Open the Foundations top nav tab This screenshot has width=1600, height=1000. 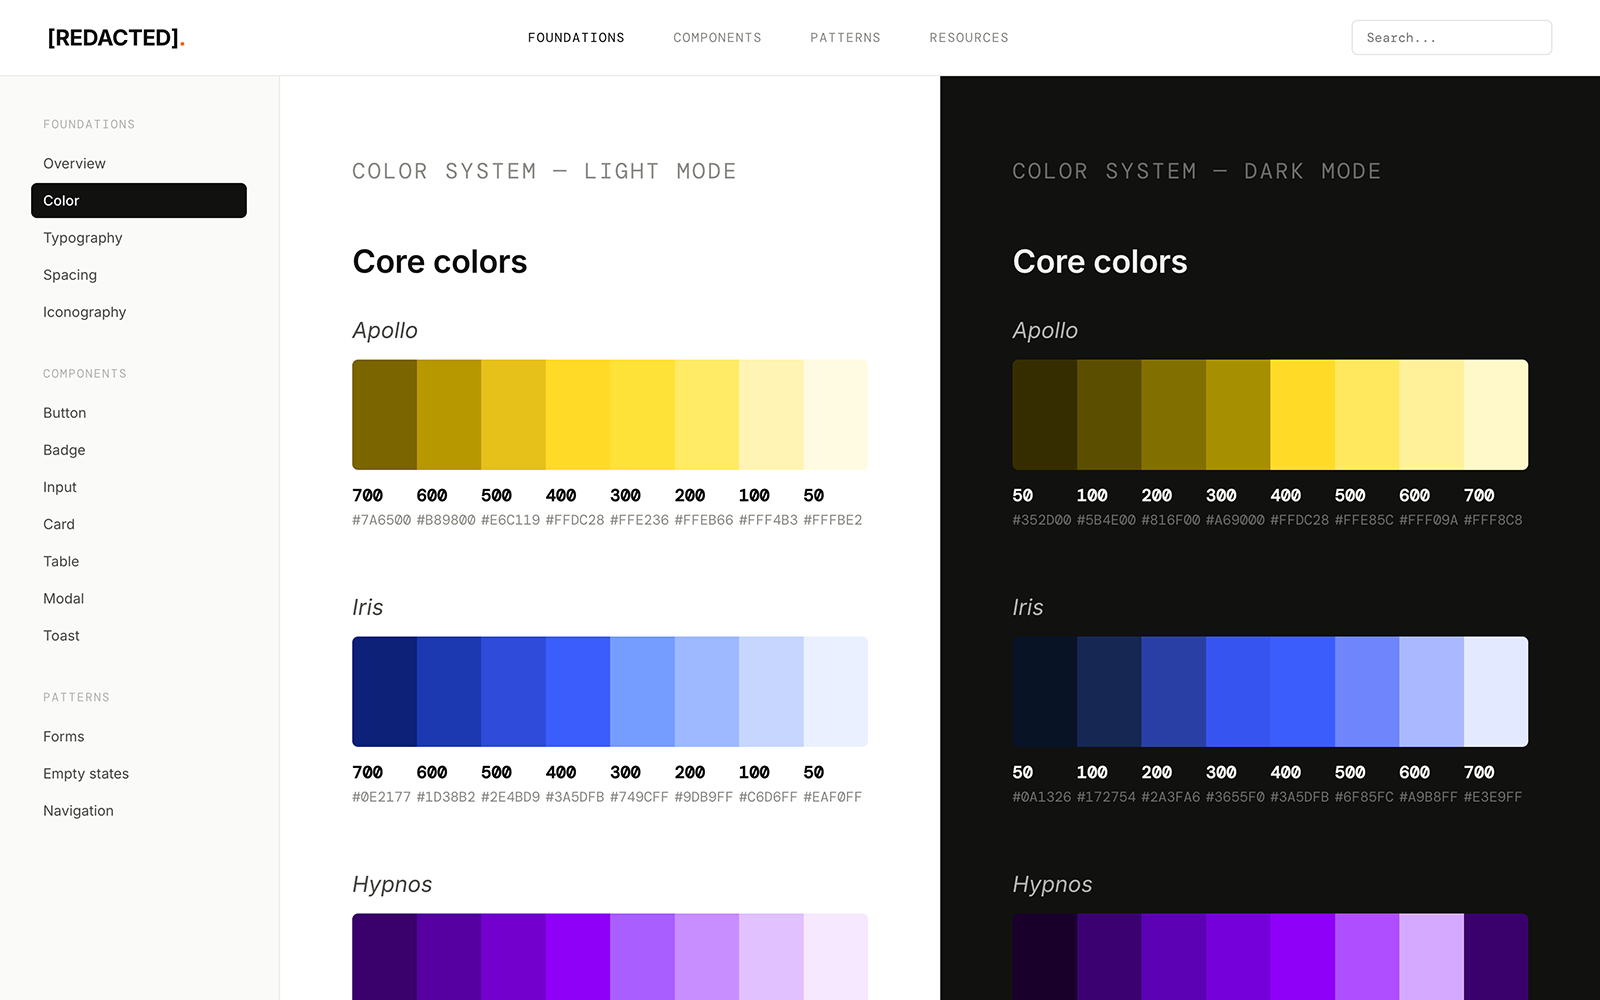(x=576, y=38)
